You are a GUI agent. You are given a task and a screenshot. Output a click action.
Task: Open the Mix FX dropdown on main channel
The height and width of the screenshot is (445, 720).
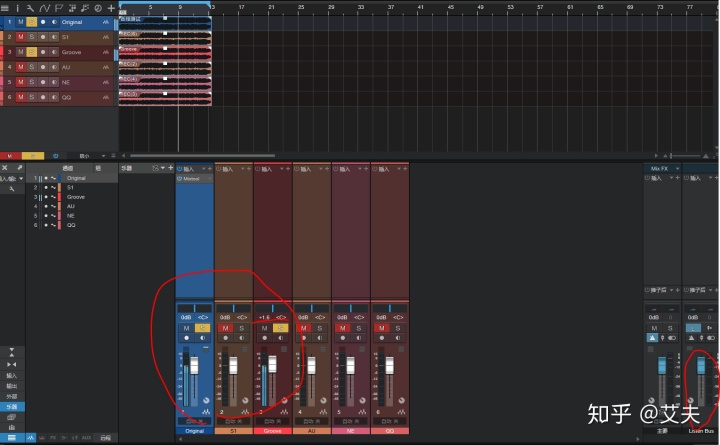coord(677,169)
